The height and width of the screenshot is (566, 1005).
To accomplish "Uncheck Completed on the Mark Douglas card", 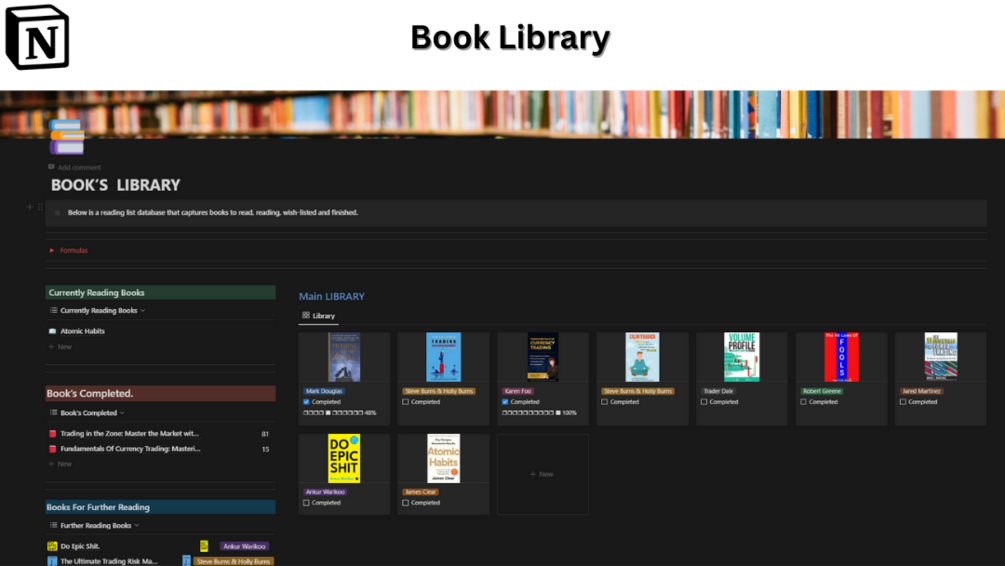I will [306, 402].
